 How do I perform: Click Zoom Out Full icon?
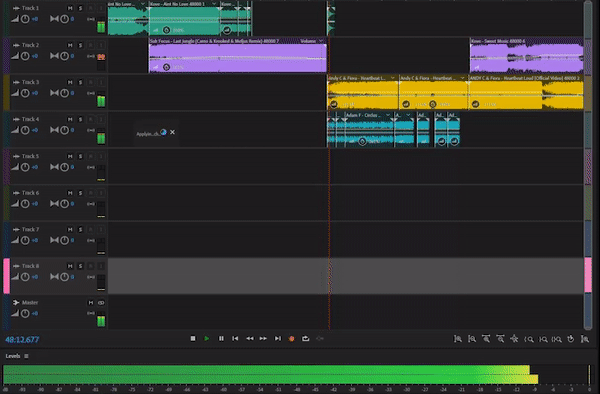514,339
